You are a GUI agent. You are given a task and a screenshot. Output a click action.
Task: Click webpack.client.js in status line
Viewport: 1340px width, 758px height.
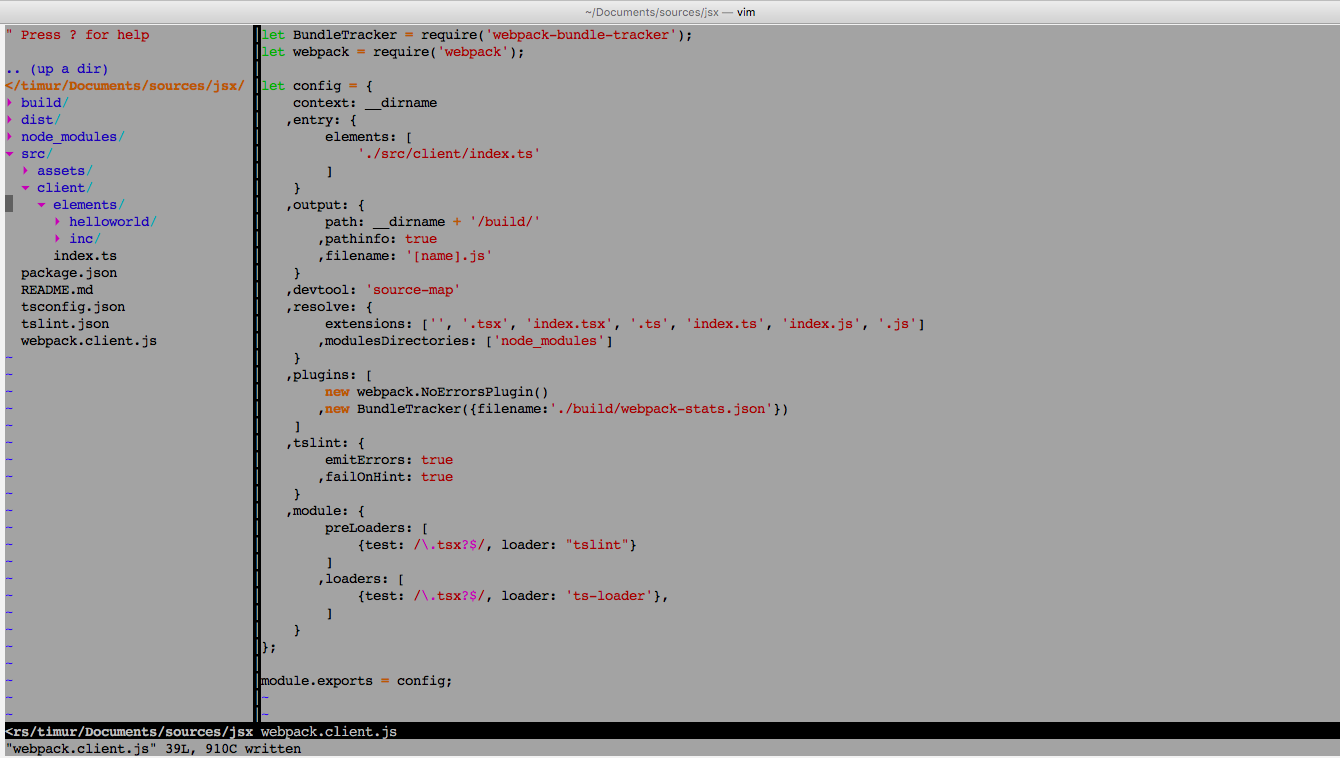pos(329,732)
